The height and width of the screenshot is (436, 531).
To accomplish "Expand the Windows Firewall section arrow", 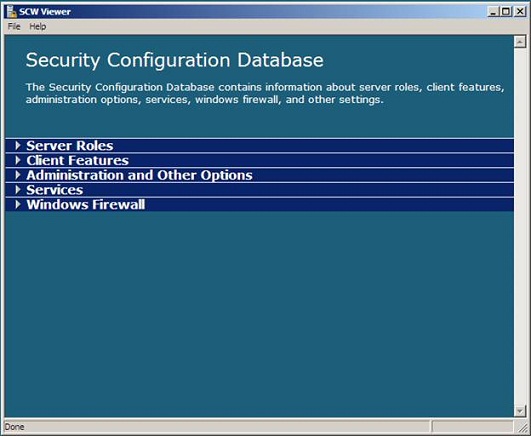I will tap(18, 204).
